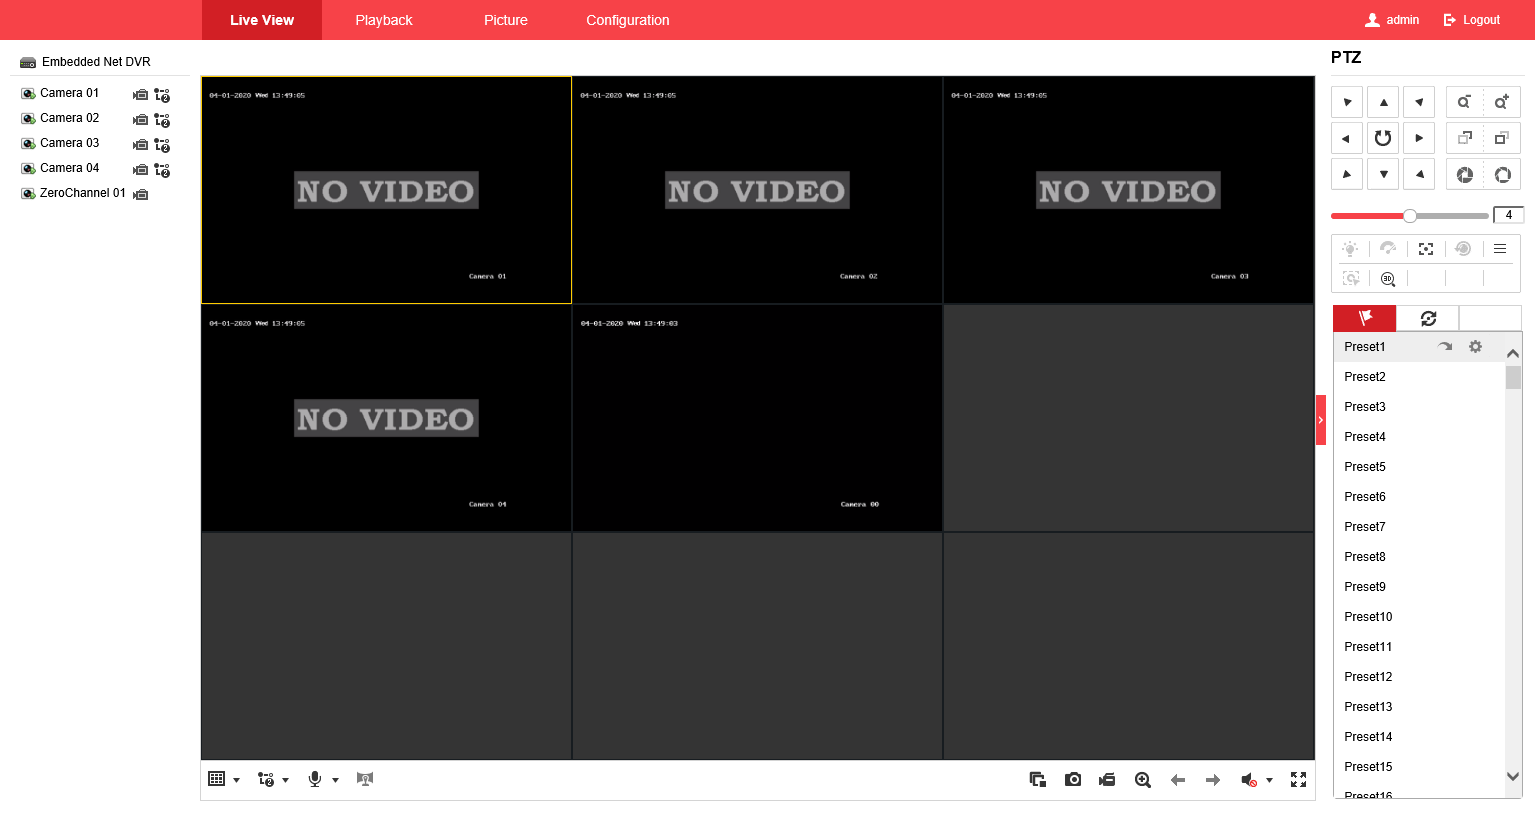The image size is (1535, 831).
Task: Start recording on all channels from bottom toolbar
Action: (1107, 780)
